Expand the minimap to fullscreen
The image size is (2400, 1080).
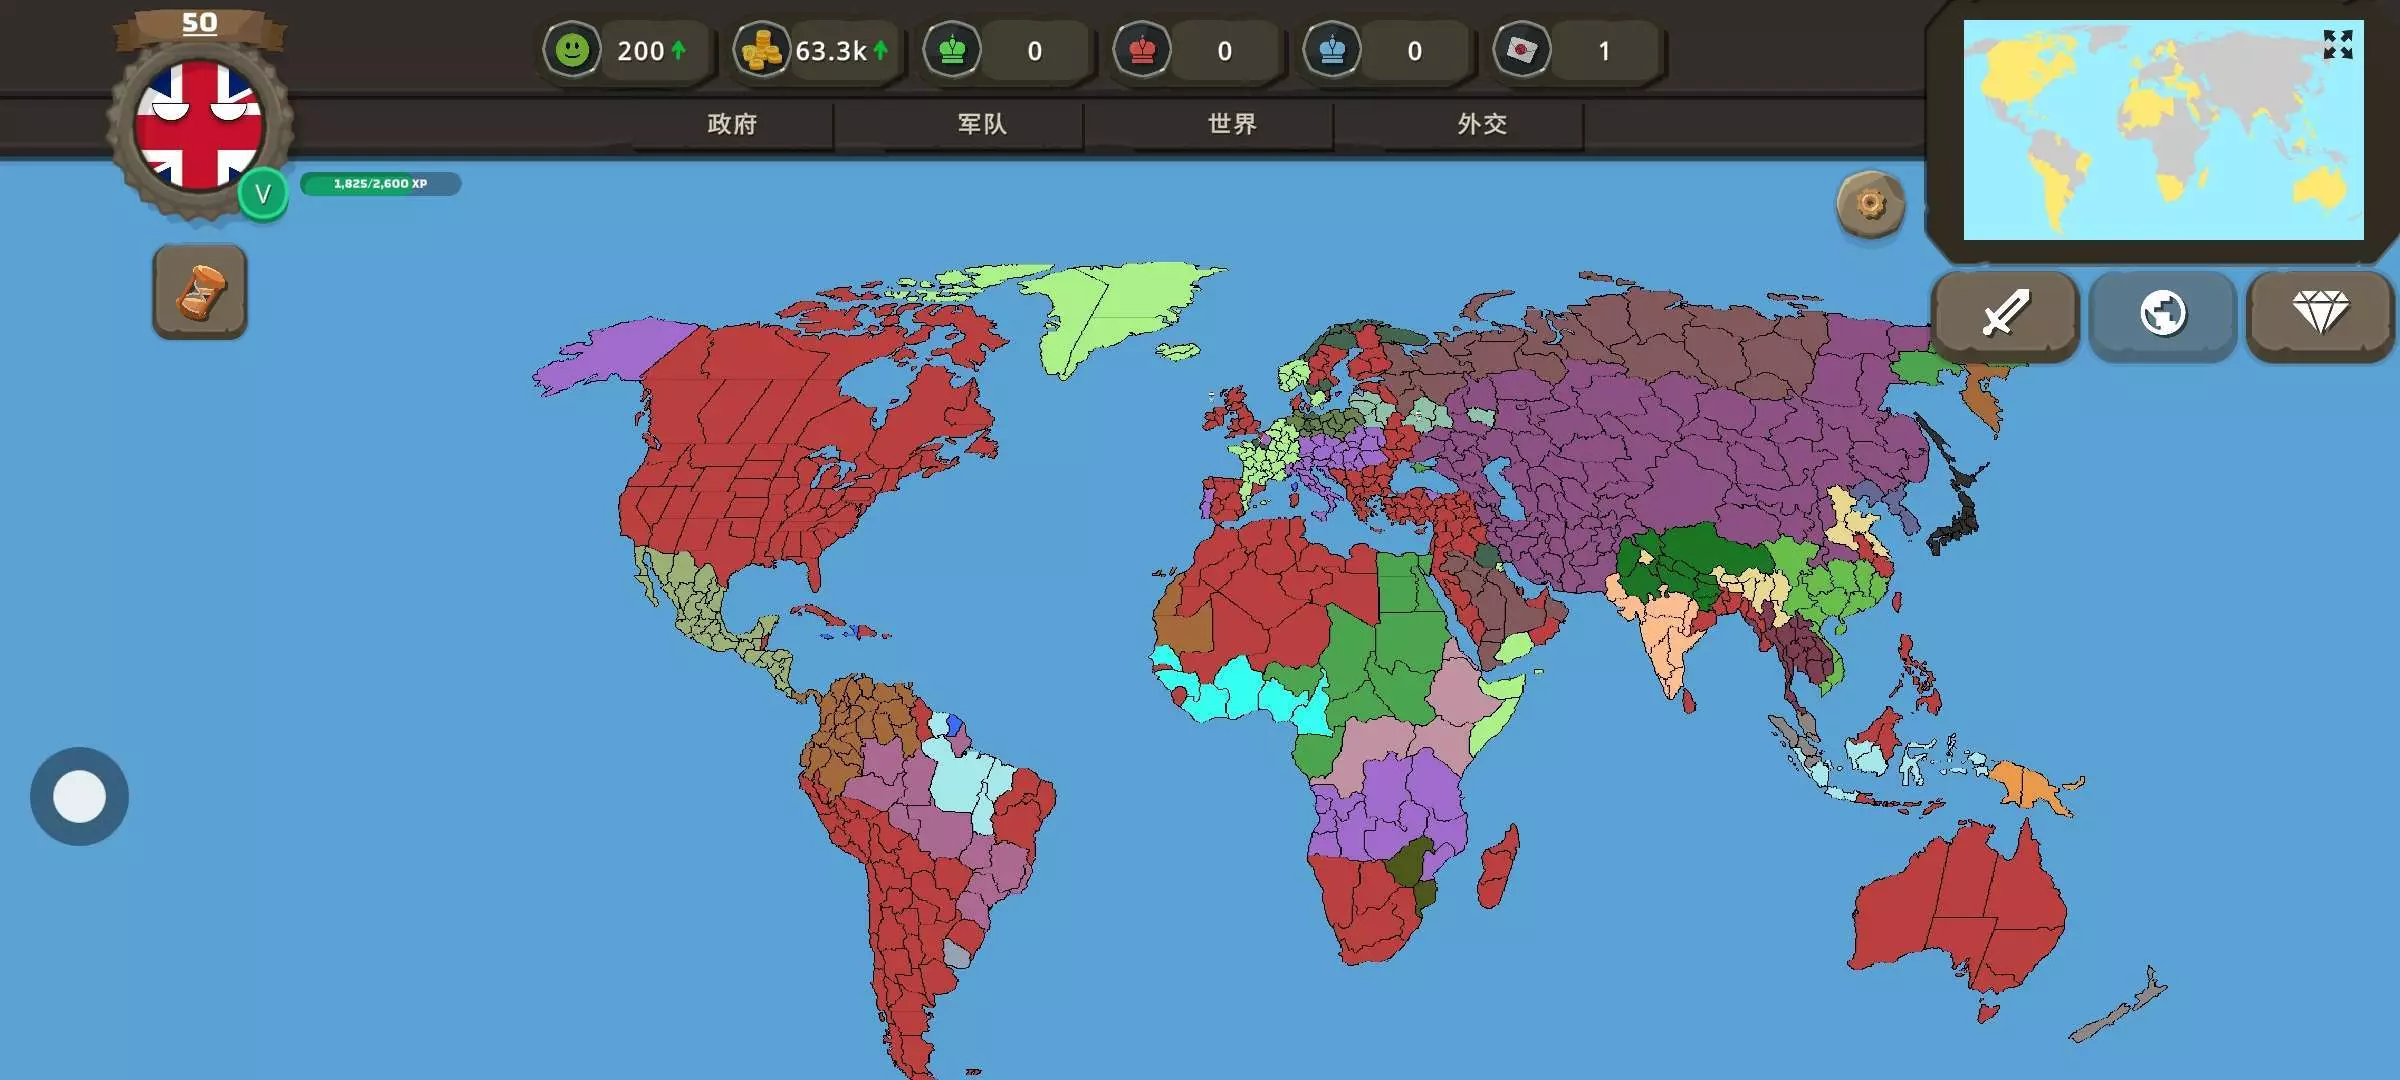tap(2337, 44)
